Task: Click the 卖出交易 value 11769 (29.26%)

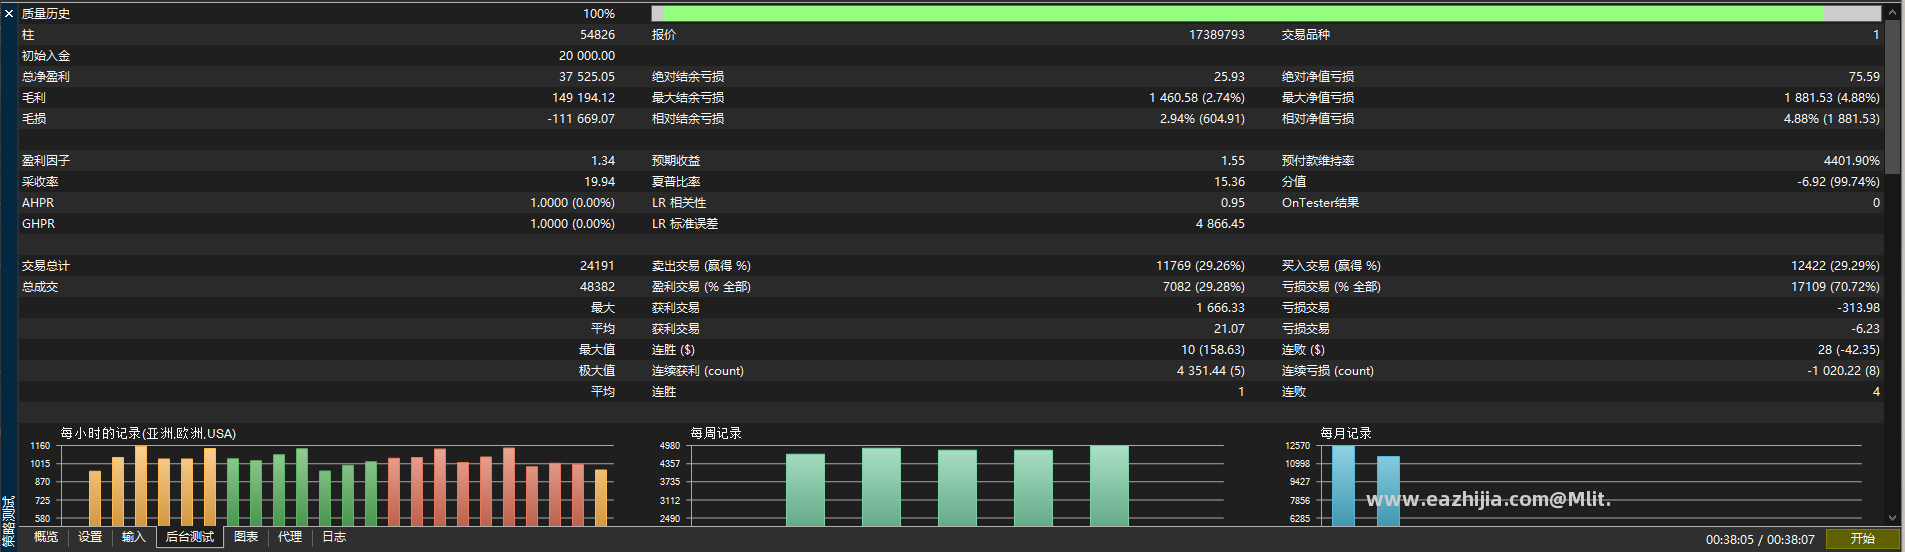Action: click(1201, 266)
